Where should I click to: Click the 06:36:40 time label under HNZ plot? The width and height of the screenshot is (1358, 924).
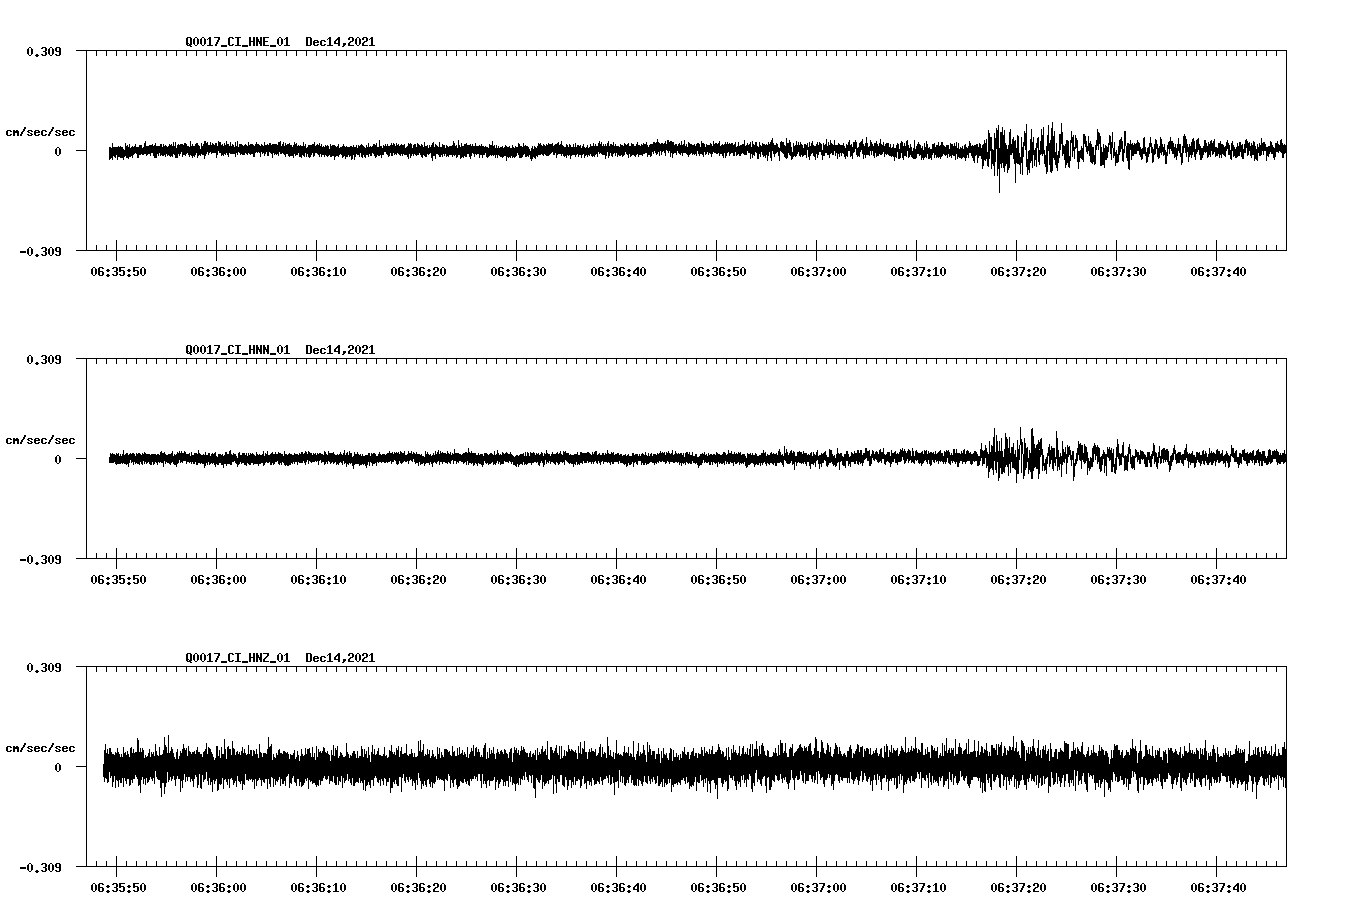tap(618, 888)
